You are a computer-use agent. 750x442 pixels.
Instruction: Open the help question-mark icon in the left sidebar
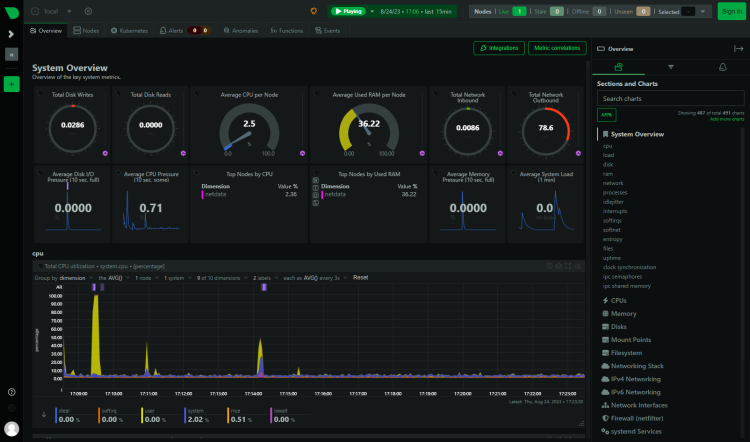pyautogui.click(x=11, y=392)
